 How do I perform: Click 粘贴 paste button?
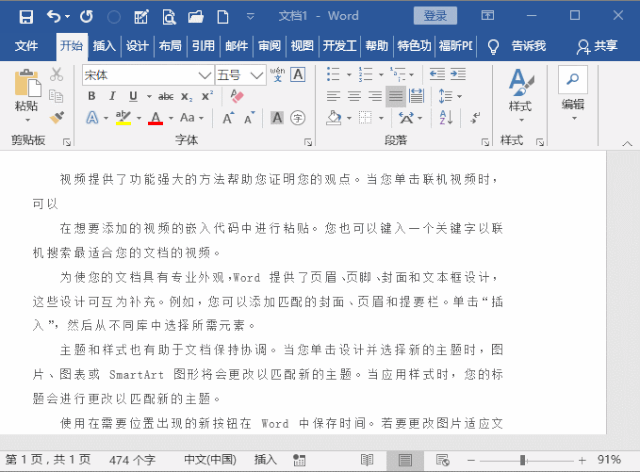coord(27,89)
